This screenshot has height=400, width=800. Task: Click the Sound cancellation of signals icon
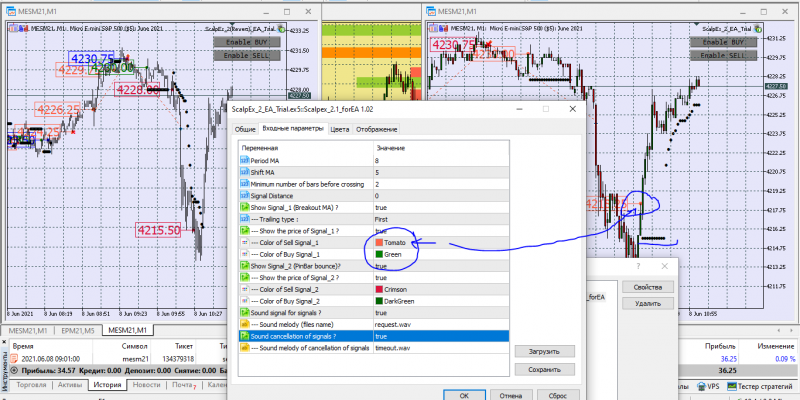(244, 336)
